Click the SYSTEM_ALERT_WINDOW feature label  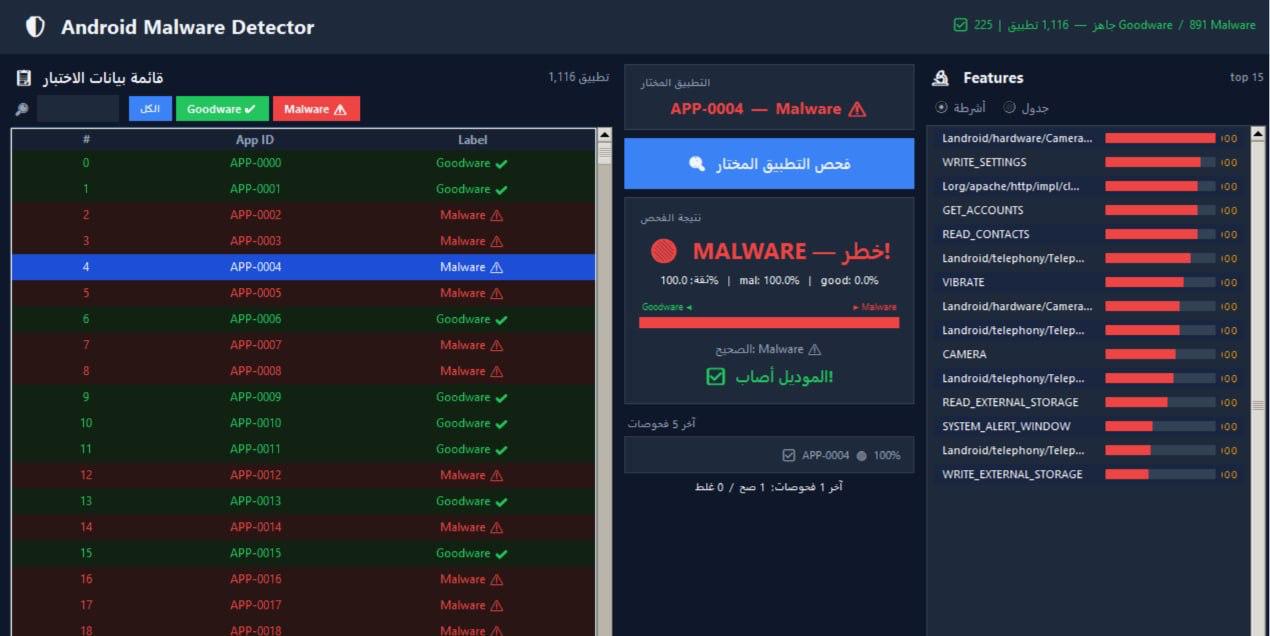point(1006,426)
